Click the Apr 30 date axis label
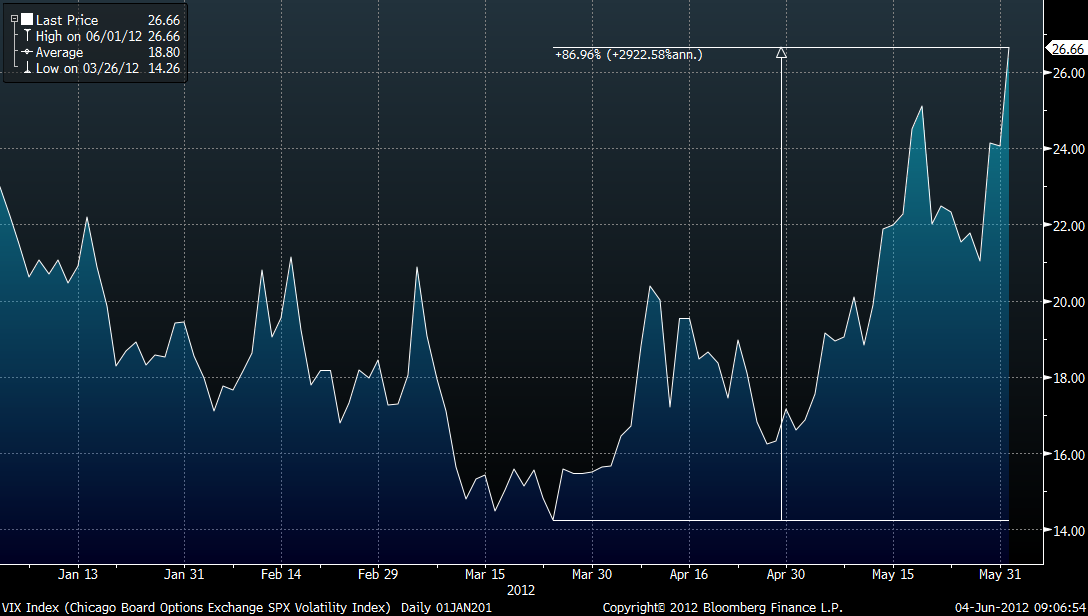1088x616 pixels. [x=785, y=575]
